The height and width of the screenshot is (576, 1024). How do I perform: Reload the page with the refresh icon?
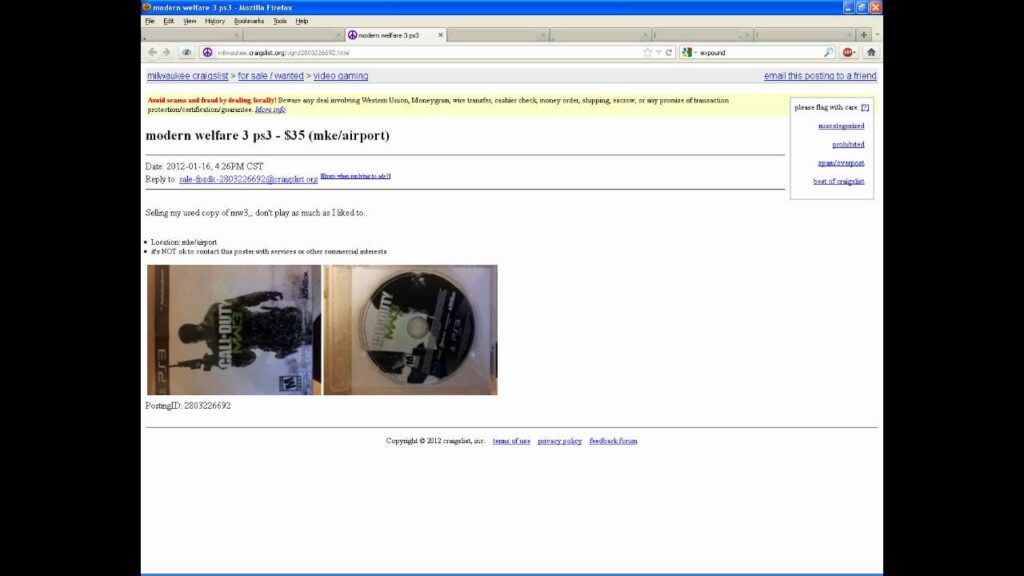click(669, 52)
